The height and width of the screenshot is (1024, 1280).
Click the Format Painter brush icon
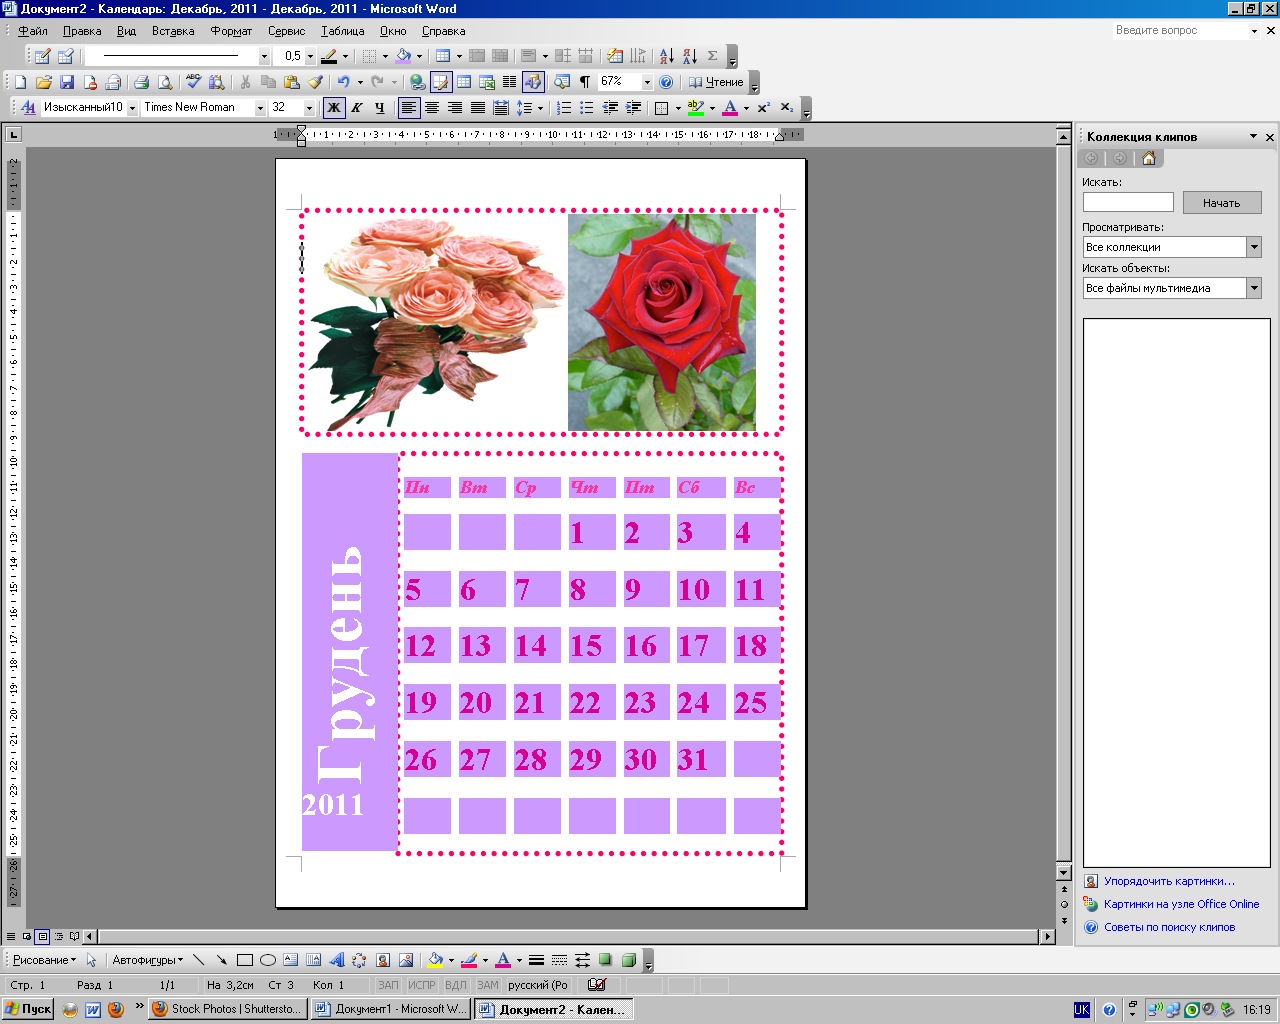point(315,82)
